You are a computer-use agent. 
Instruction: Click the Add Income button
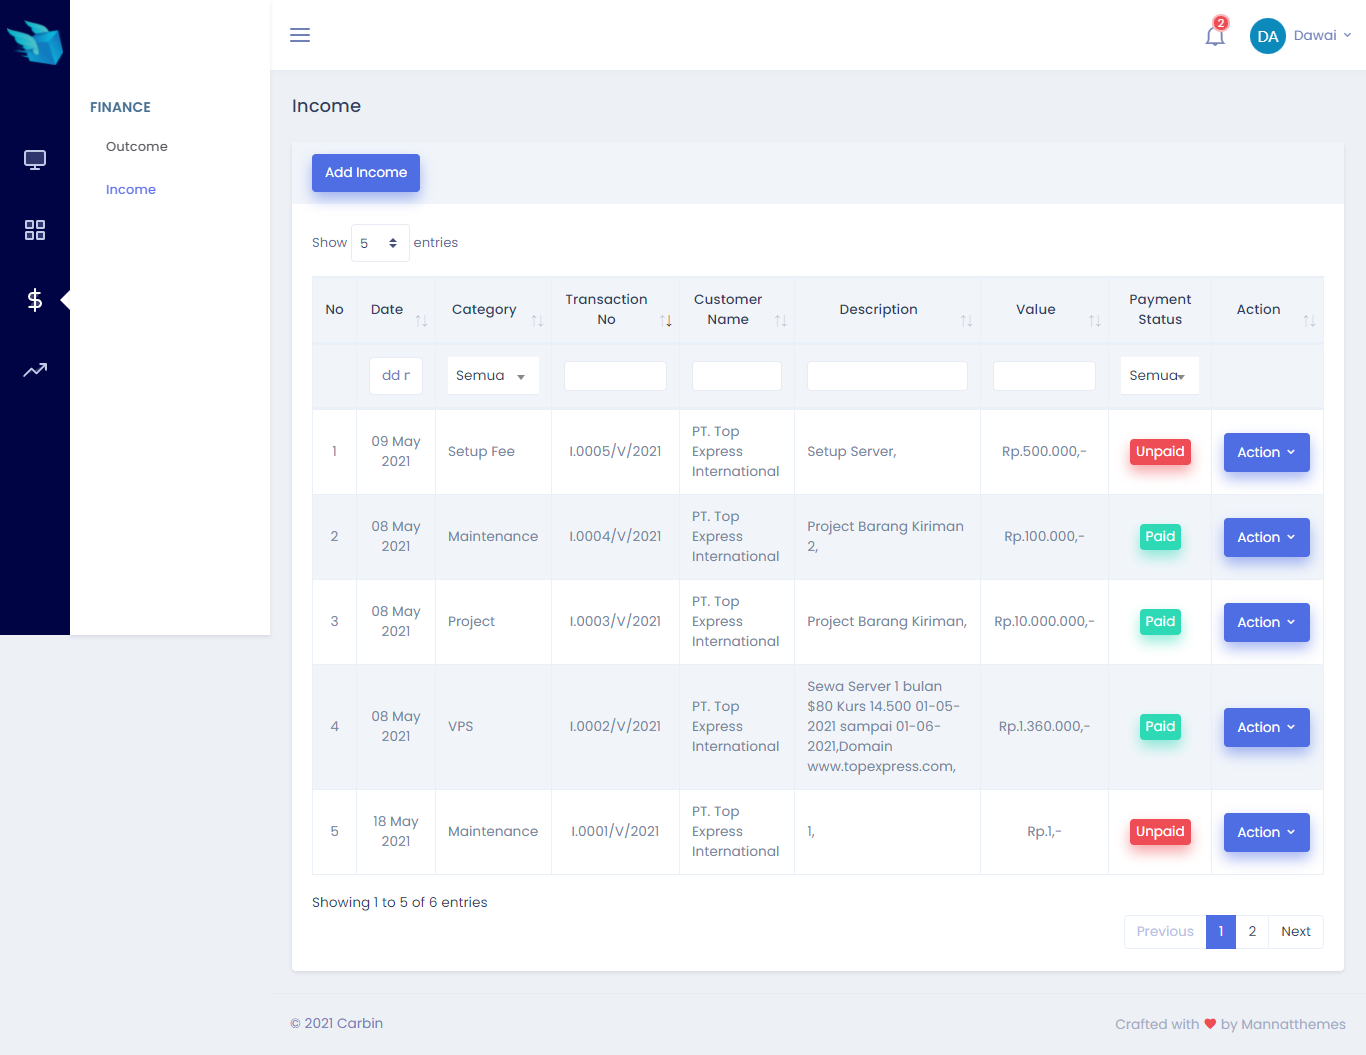[366, 173]
